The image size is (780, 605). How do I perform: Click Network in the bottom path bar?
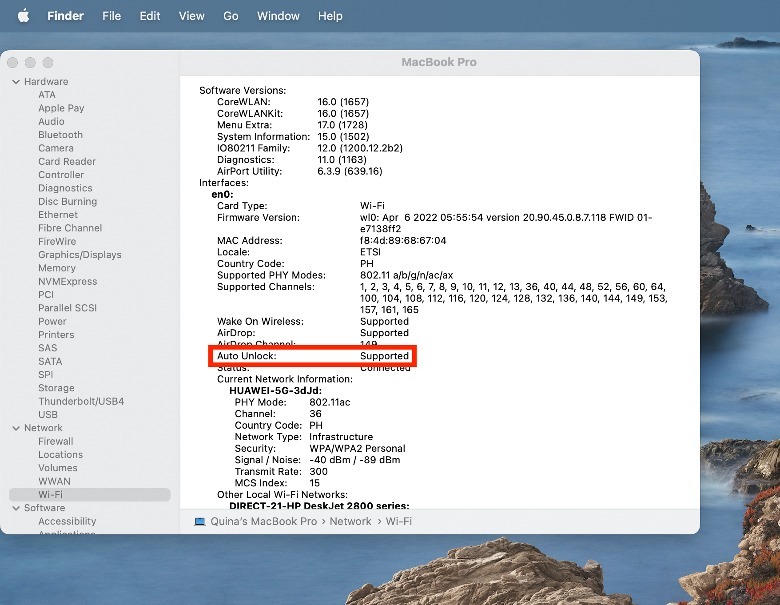pos(350,521)
